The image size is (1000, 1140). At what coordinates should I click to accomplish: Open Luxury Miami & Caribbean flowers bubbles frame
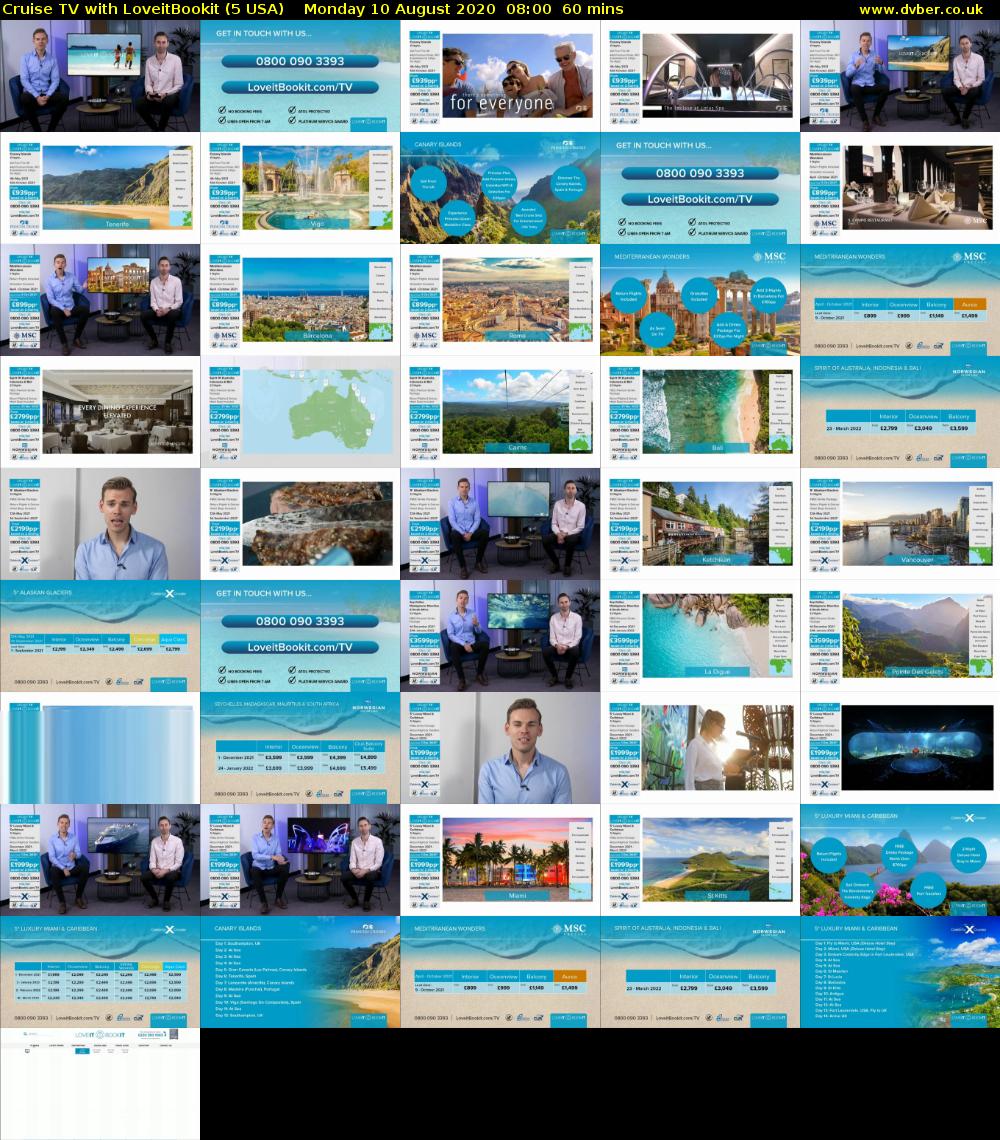900,859
